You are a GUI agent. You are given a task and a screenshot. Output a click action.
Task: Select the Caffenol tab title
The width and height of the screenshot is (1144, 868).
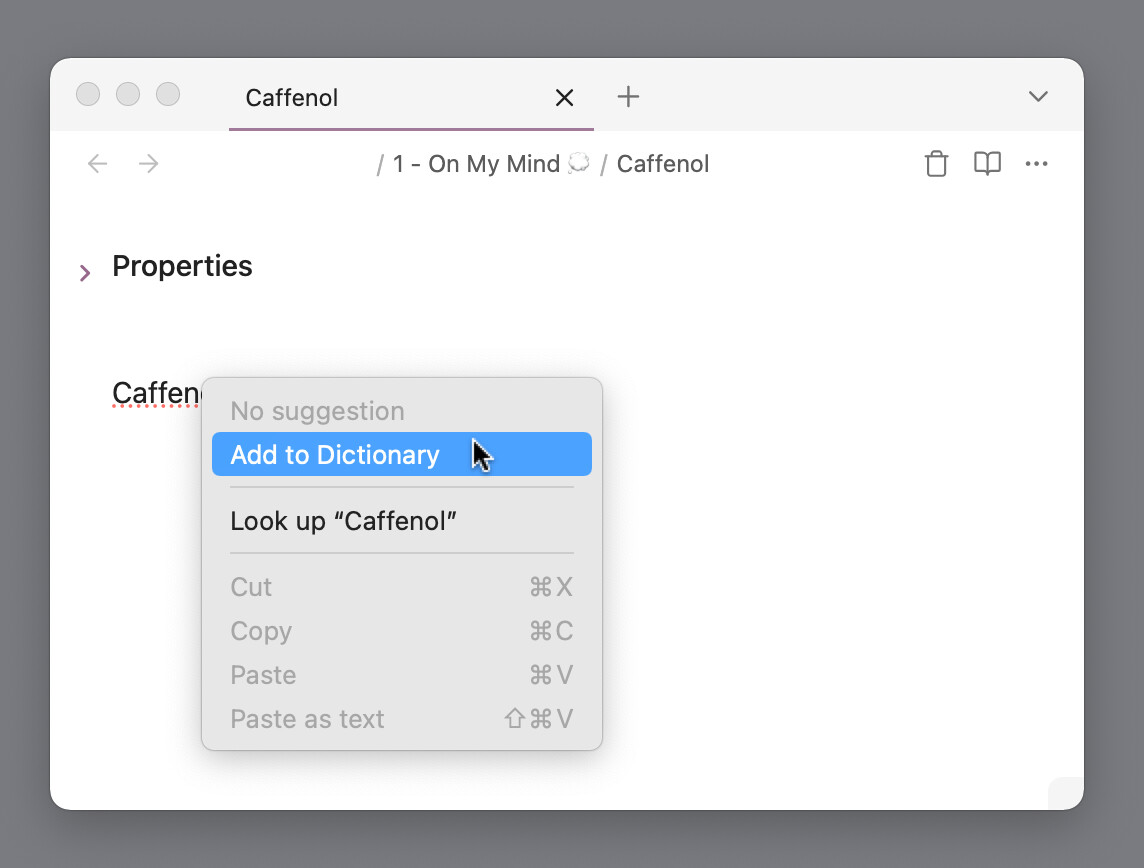pyautogui.click(x=292, y=98)
